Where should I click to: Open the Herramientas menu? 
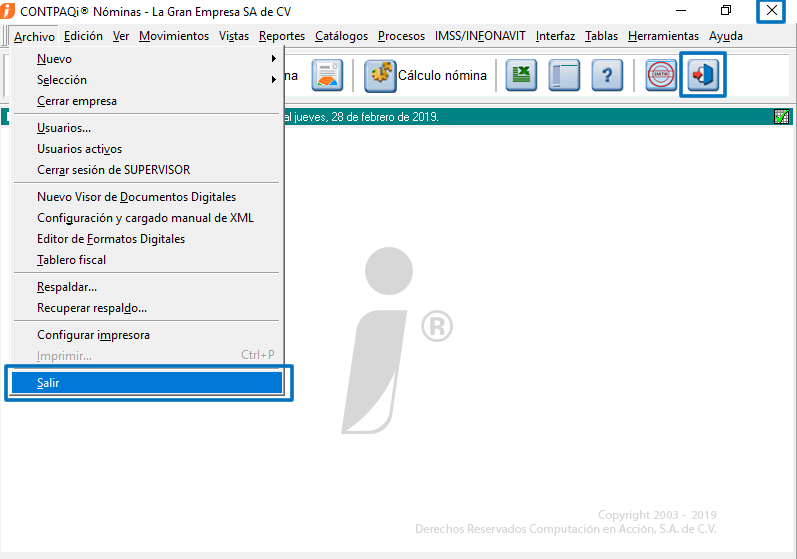pos(663,36)
